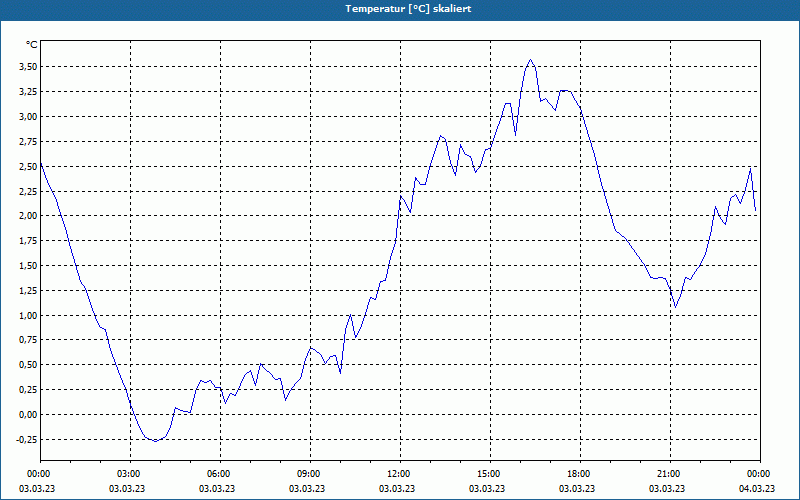Select the 2,25 y-axis label
The image size is (800, 500).
pos(28,191)
